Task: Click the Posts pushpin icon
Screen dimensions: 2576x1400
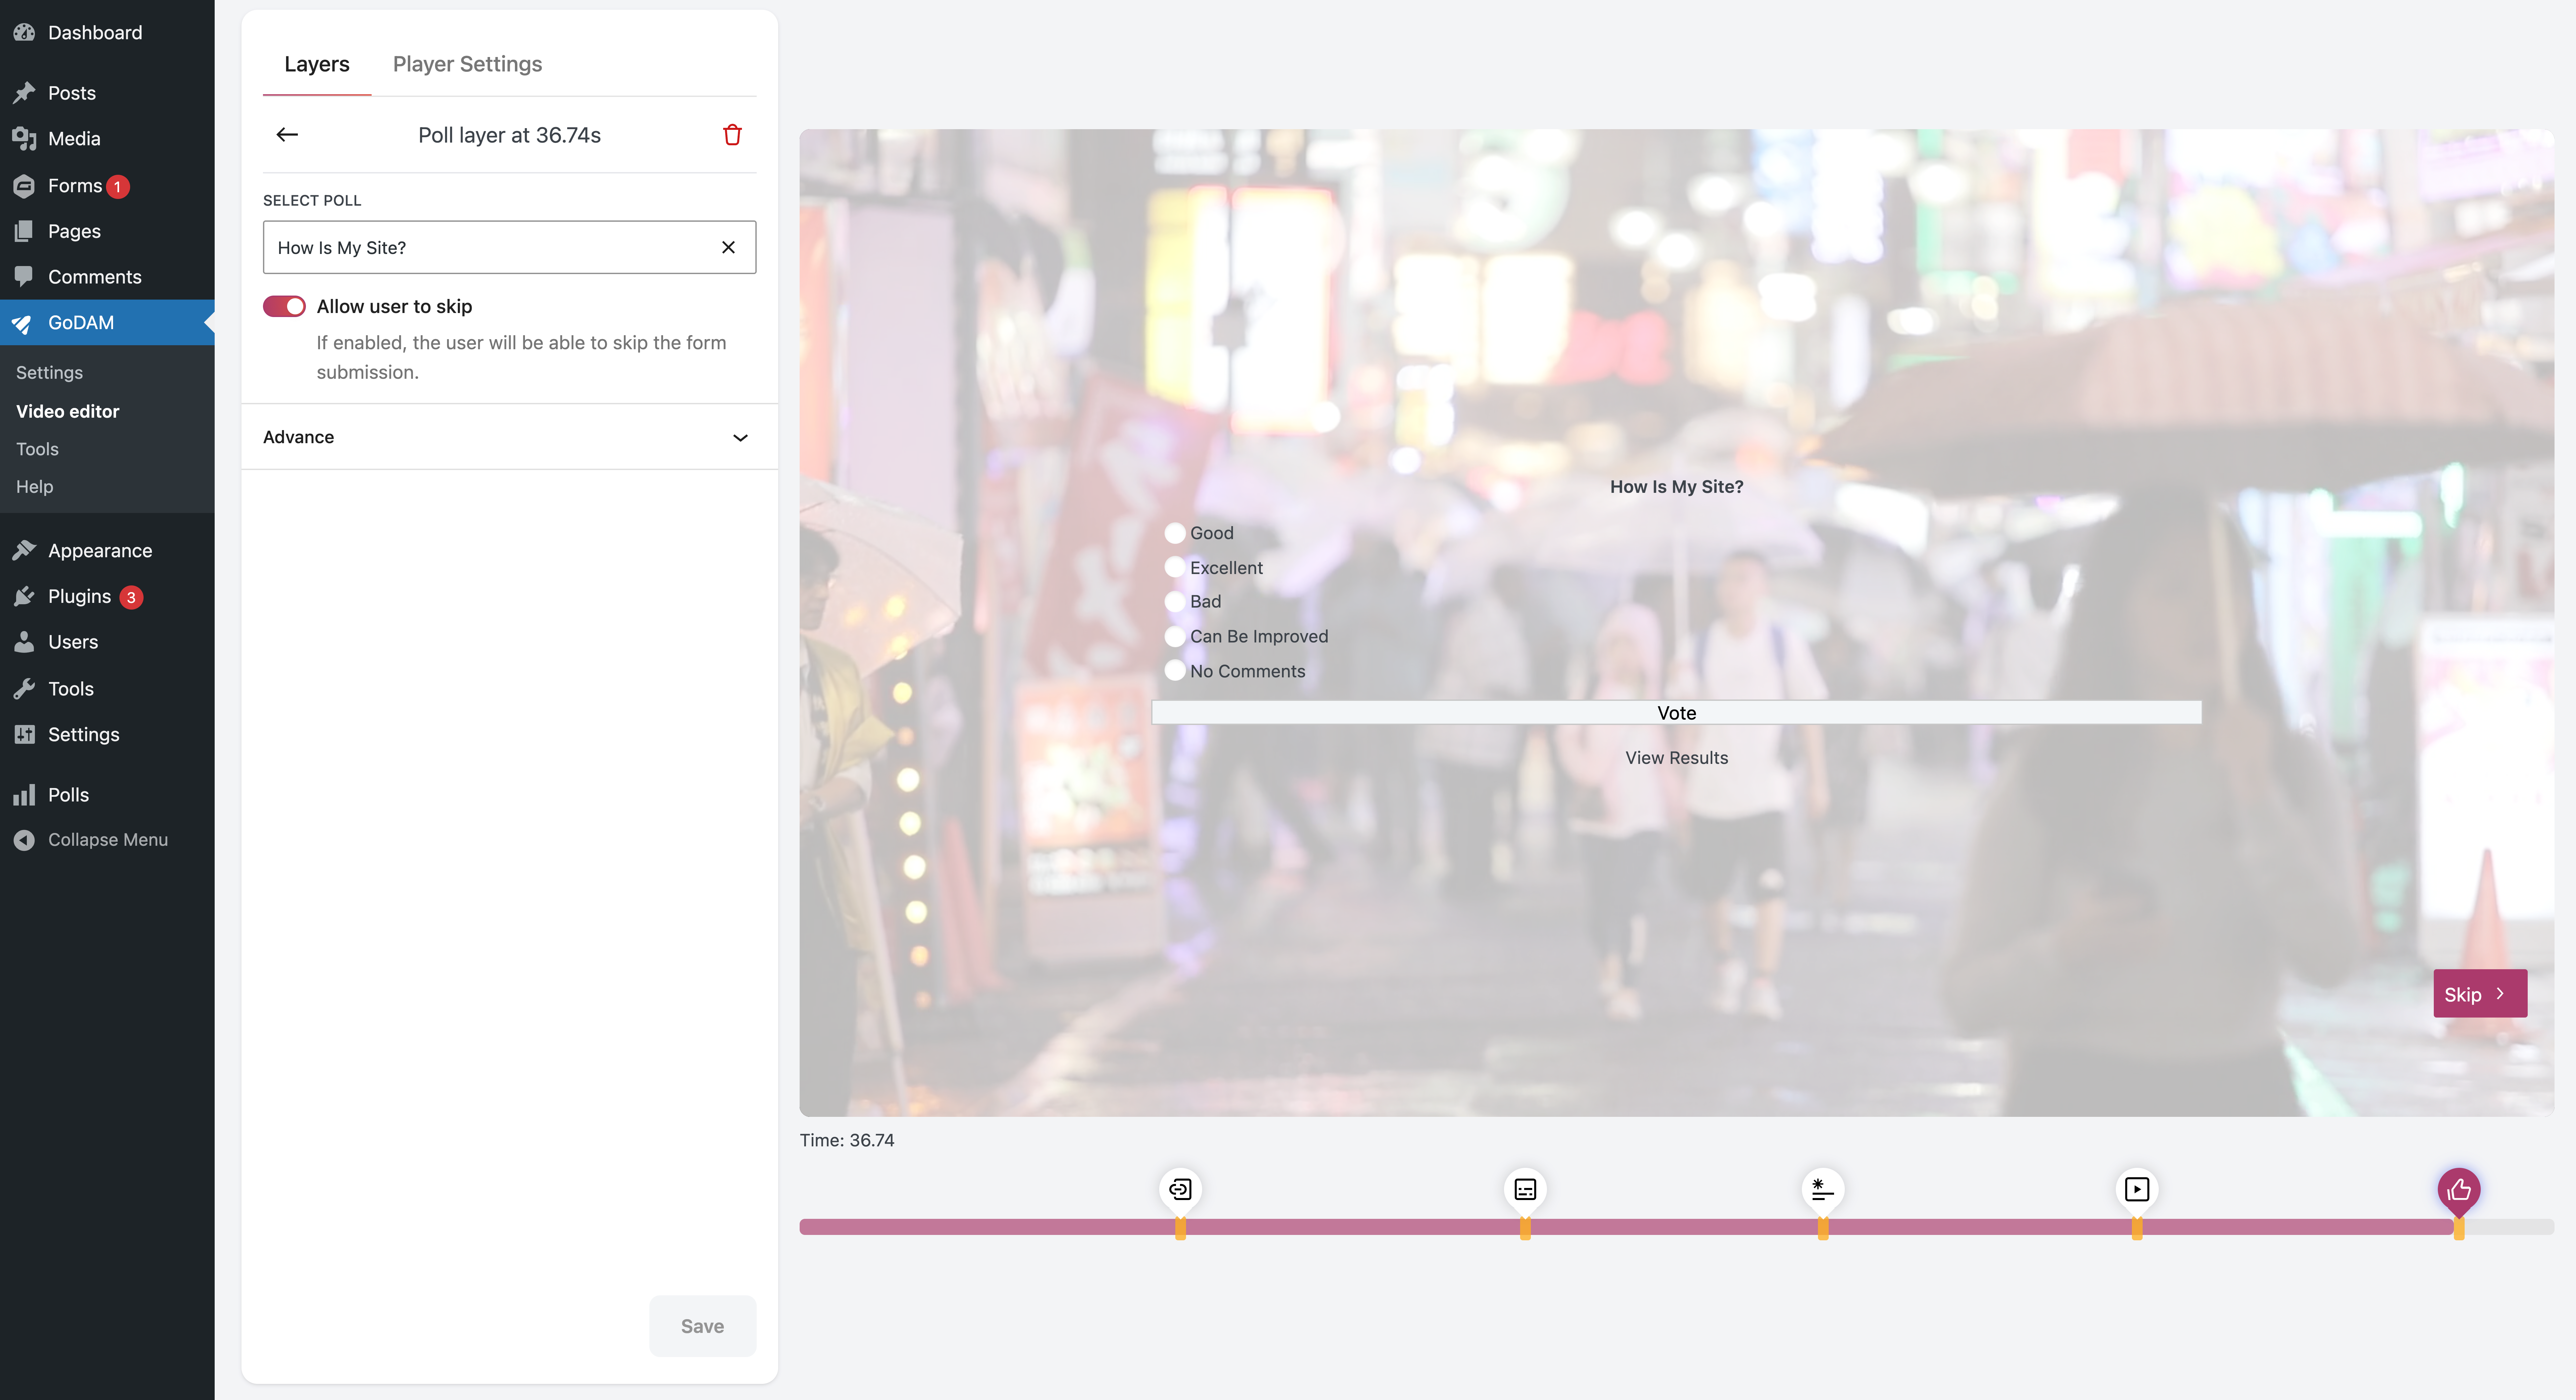Action: [x=24, y=93]
